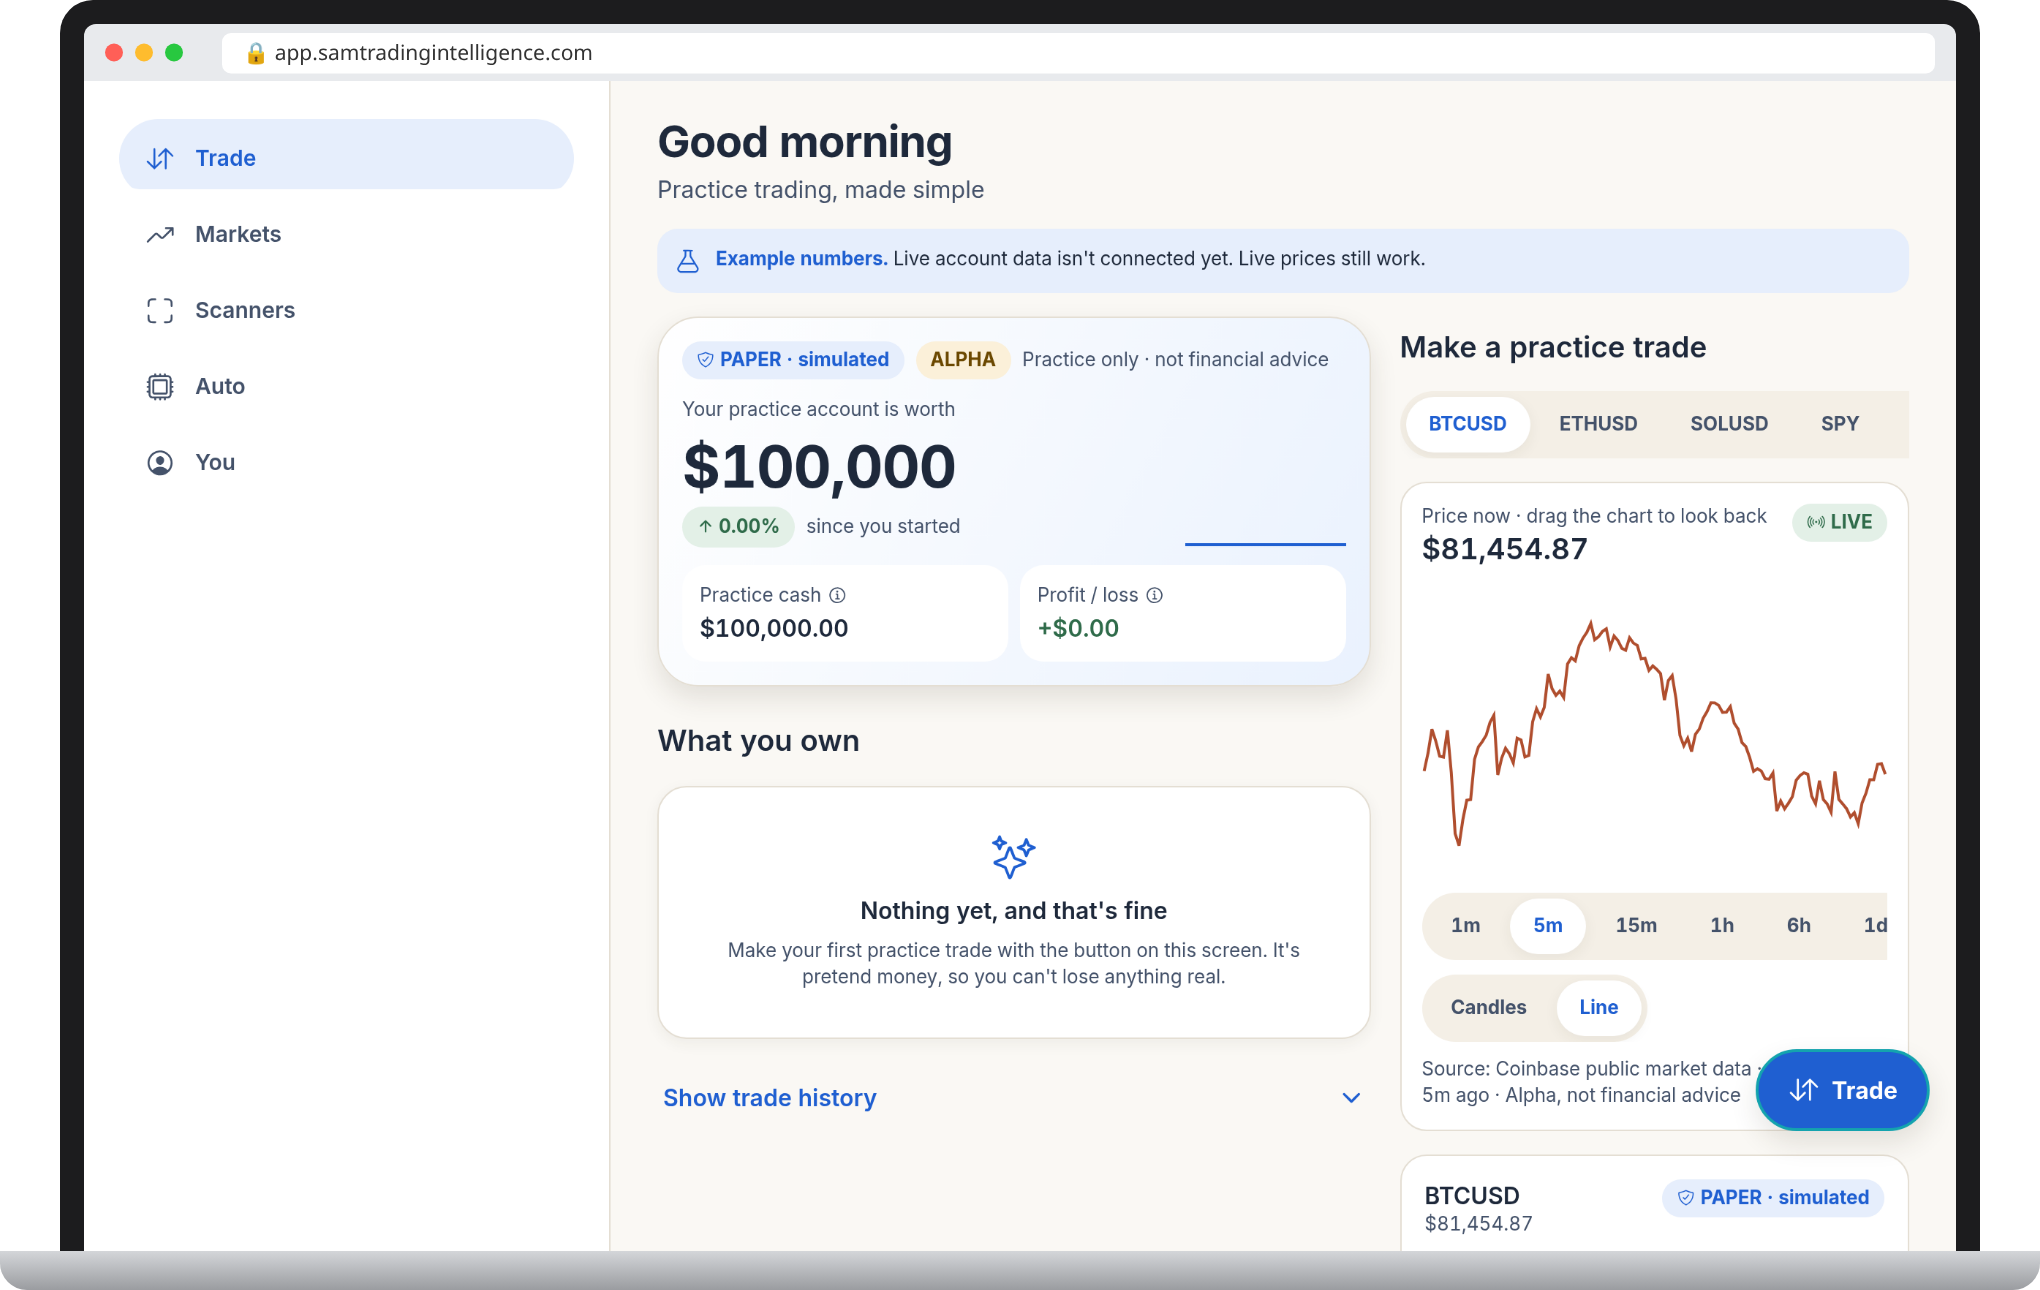Click the You profile icon
Viewport: 2040px width, 1290px height.
[x=160, y=462]
